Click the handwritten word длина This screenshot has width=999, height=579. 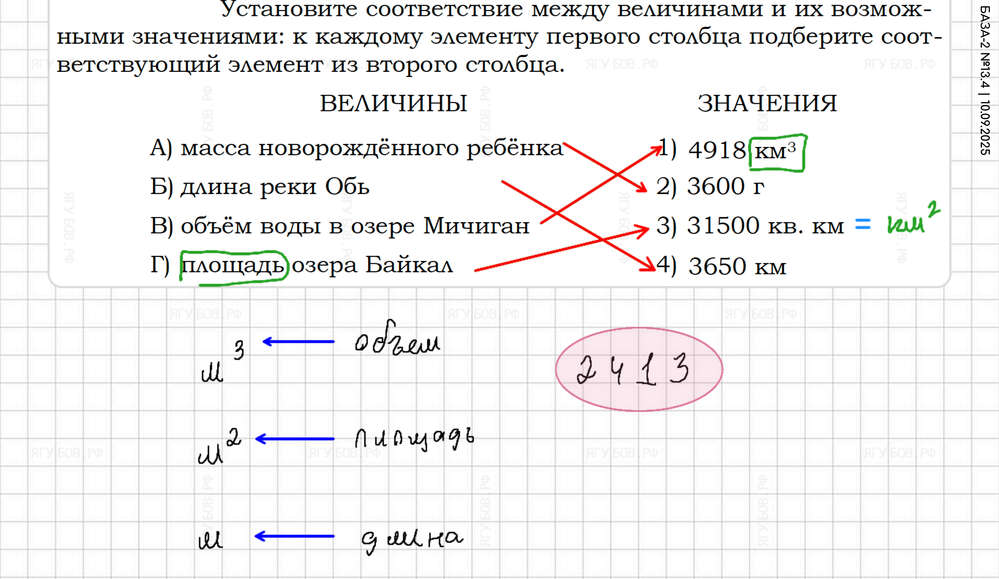(x=410, y=539)
